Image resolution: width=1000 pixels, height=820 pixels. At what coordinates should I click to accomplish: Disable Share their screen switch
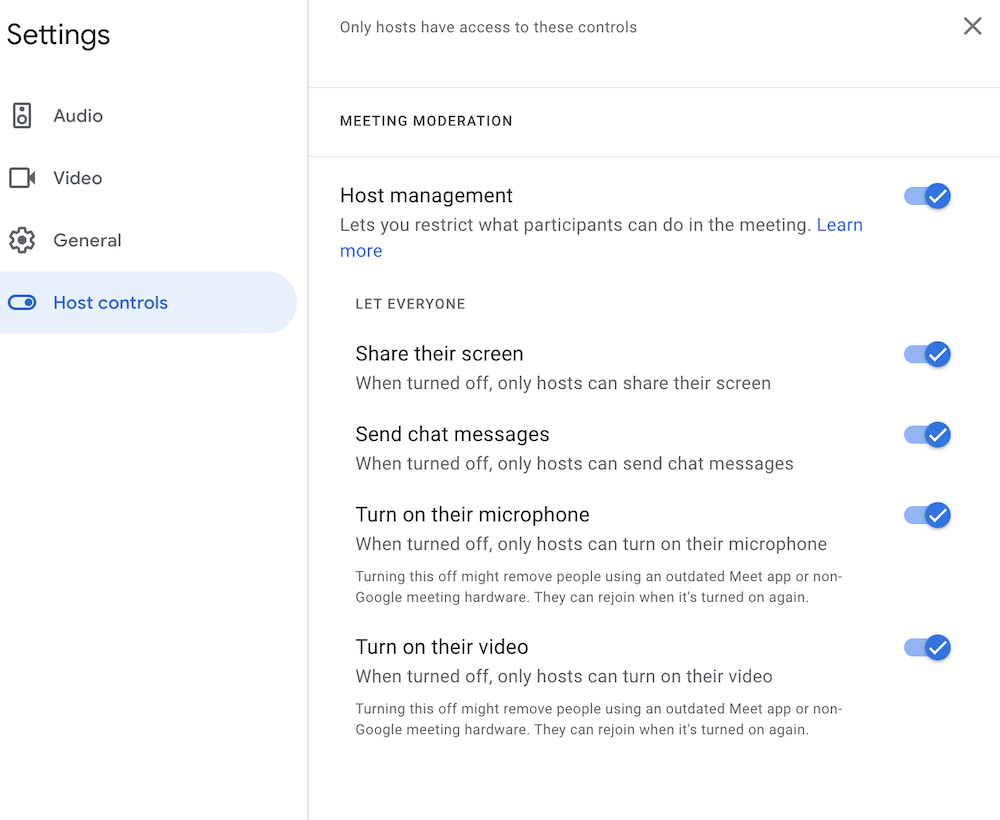point(927,354)
